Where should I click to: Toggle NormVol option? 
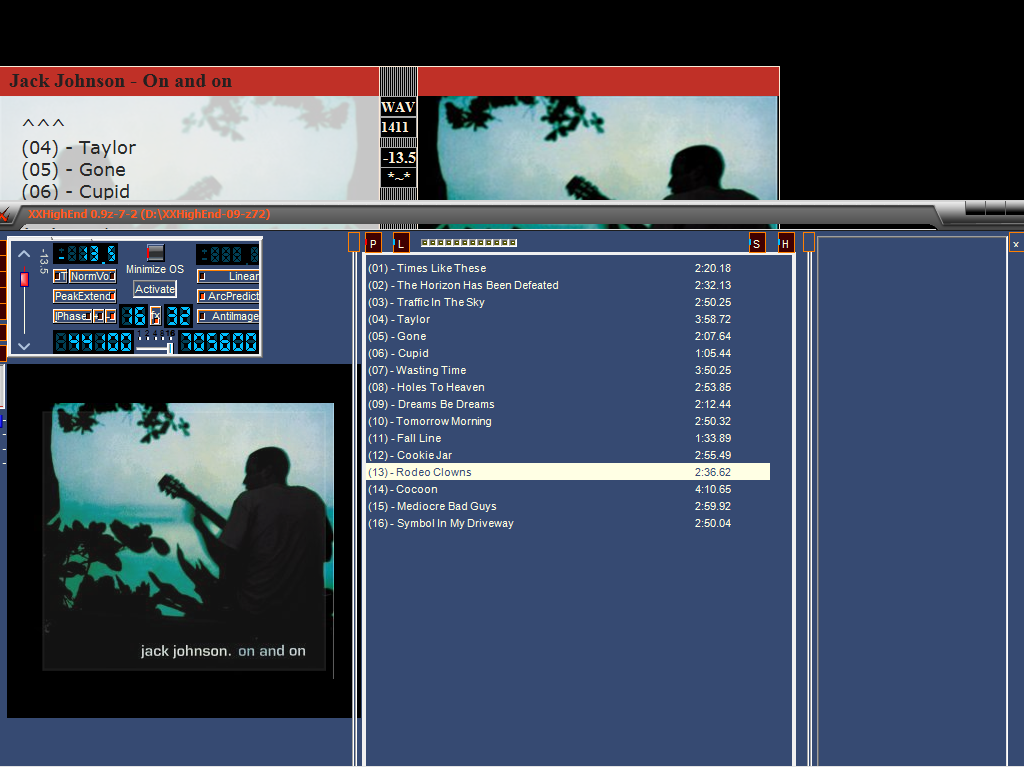point(92,276)
